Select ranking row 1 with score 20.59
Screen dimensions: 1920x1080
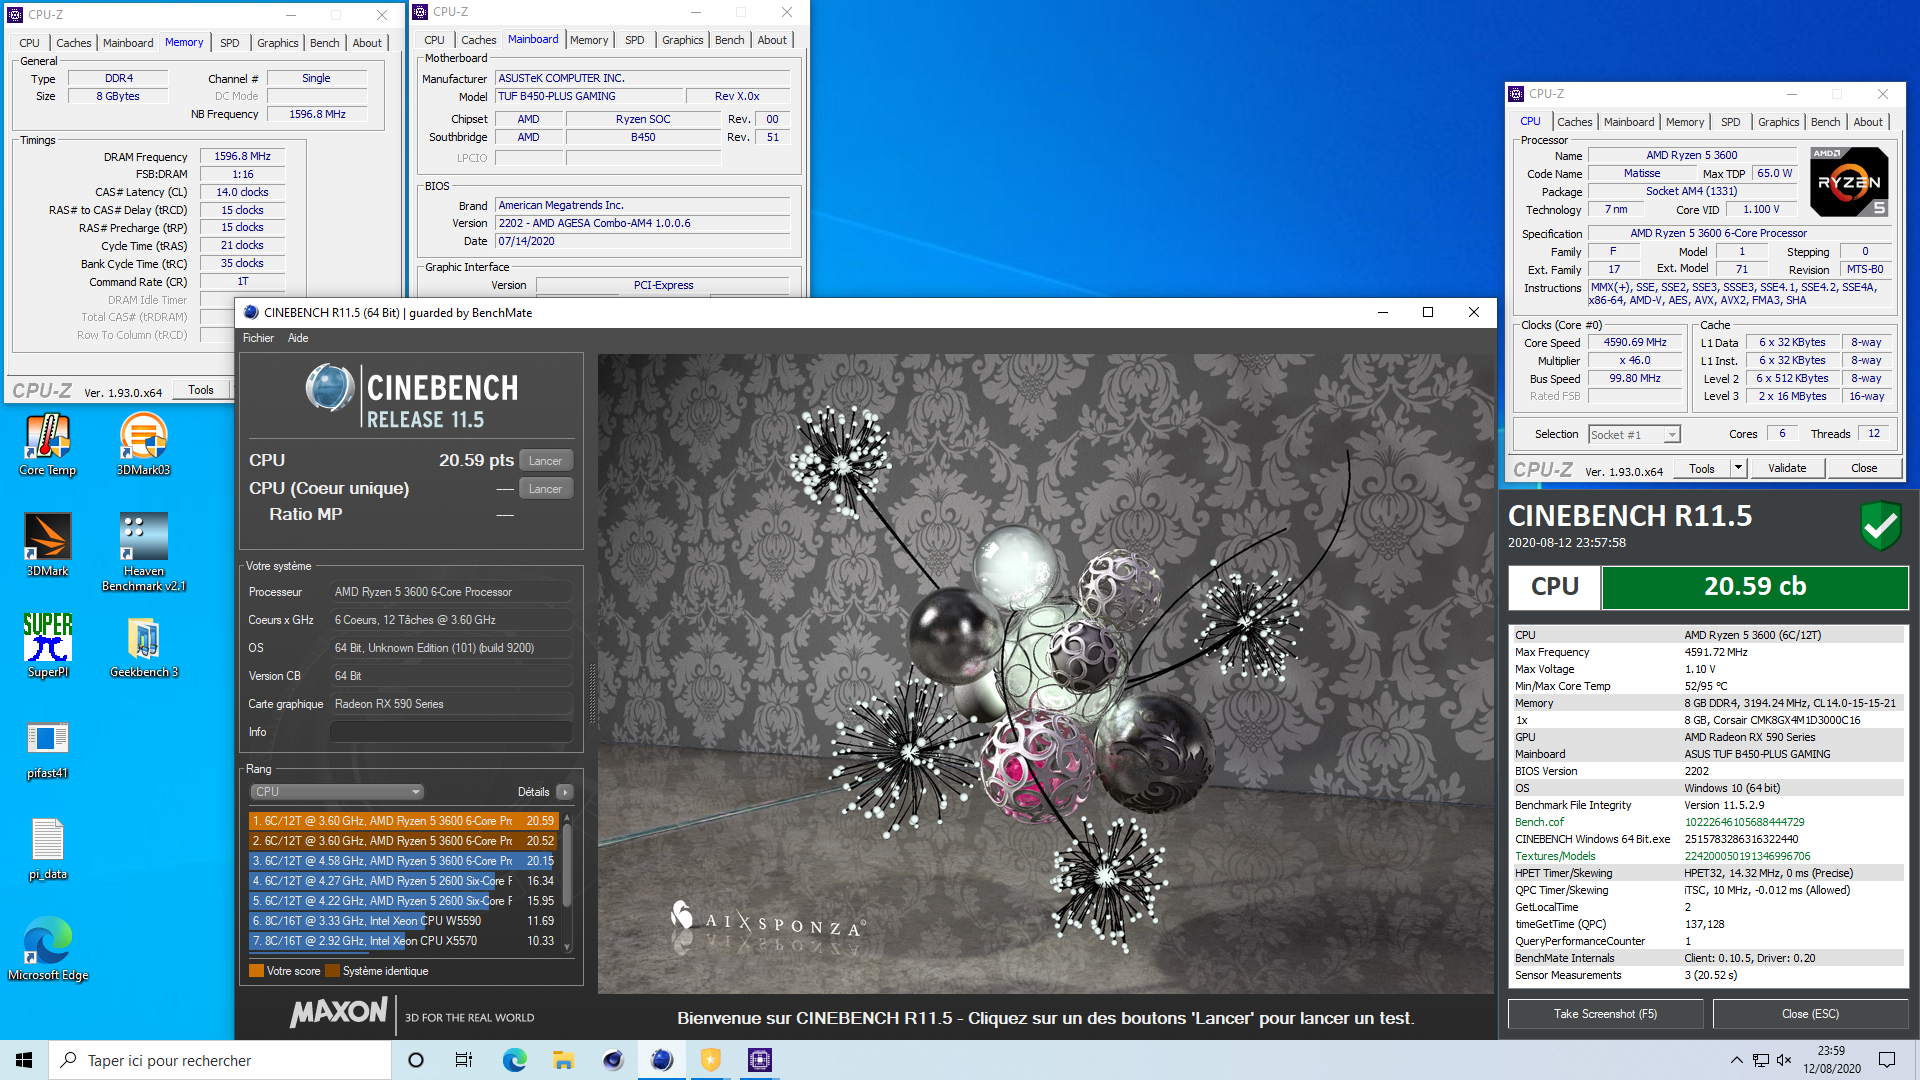[x=403, y=821]
